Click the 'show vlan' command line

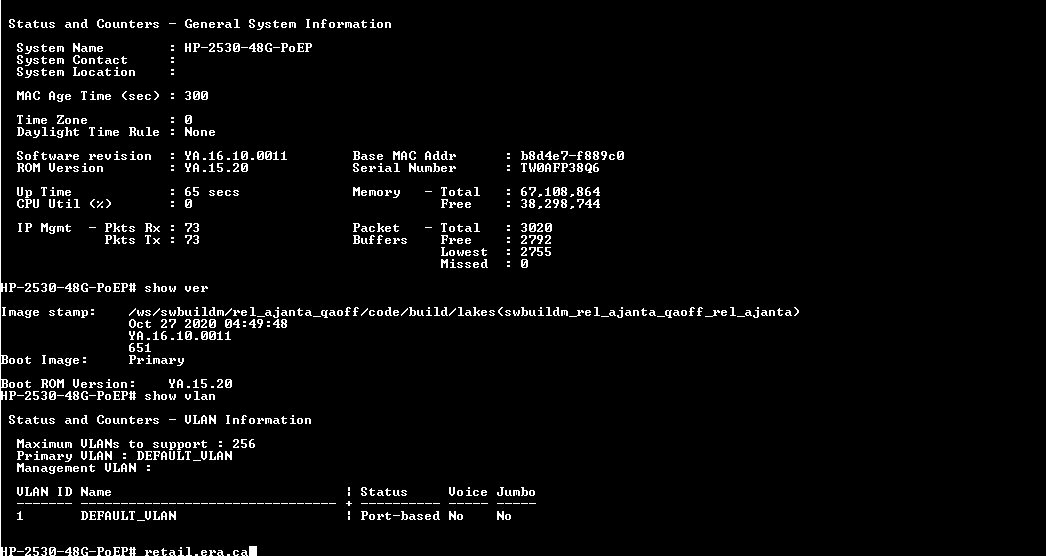click(x=108, y=396)
